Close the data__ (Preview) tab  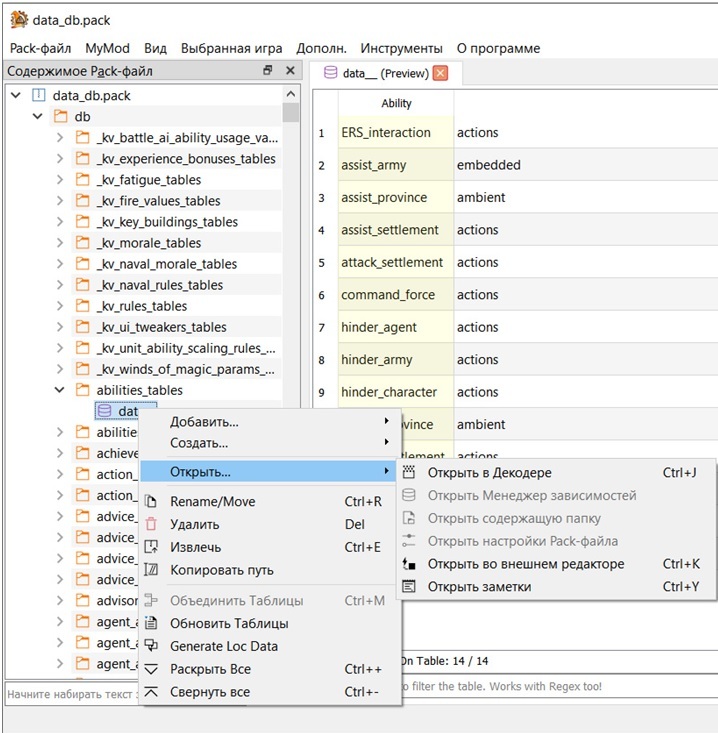pos(440,73)
